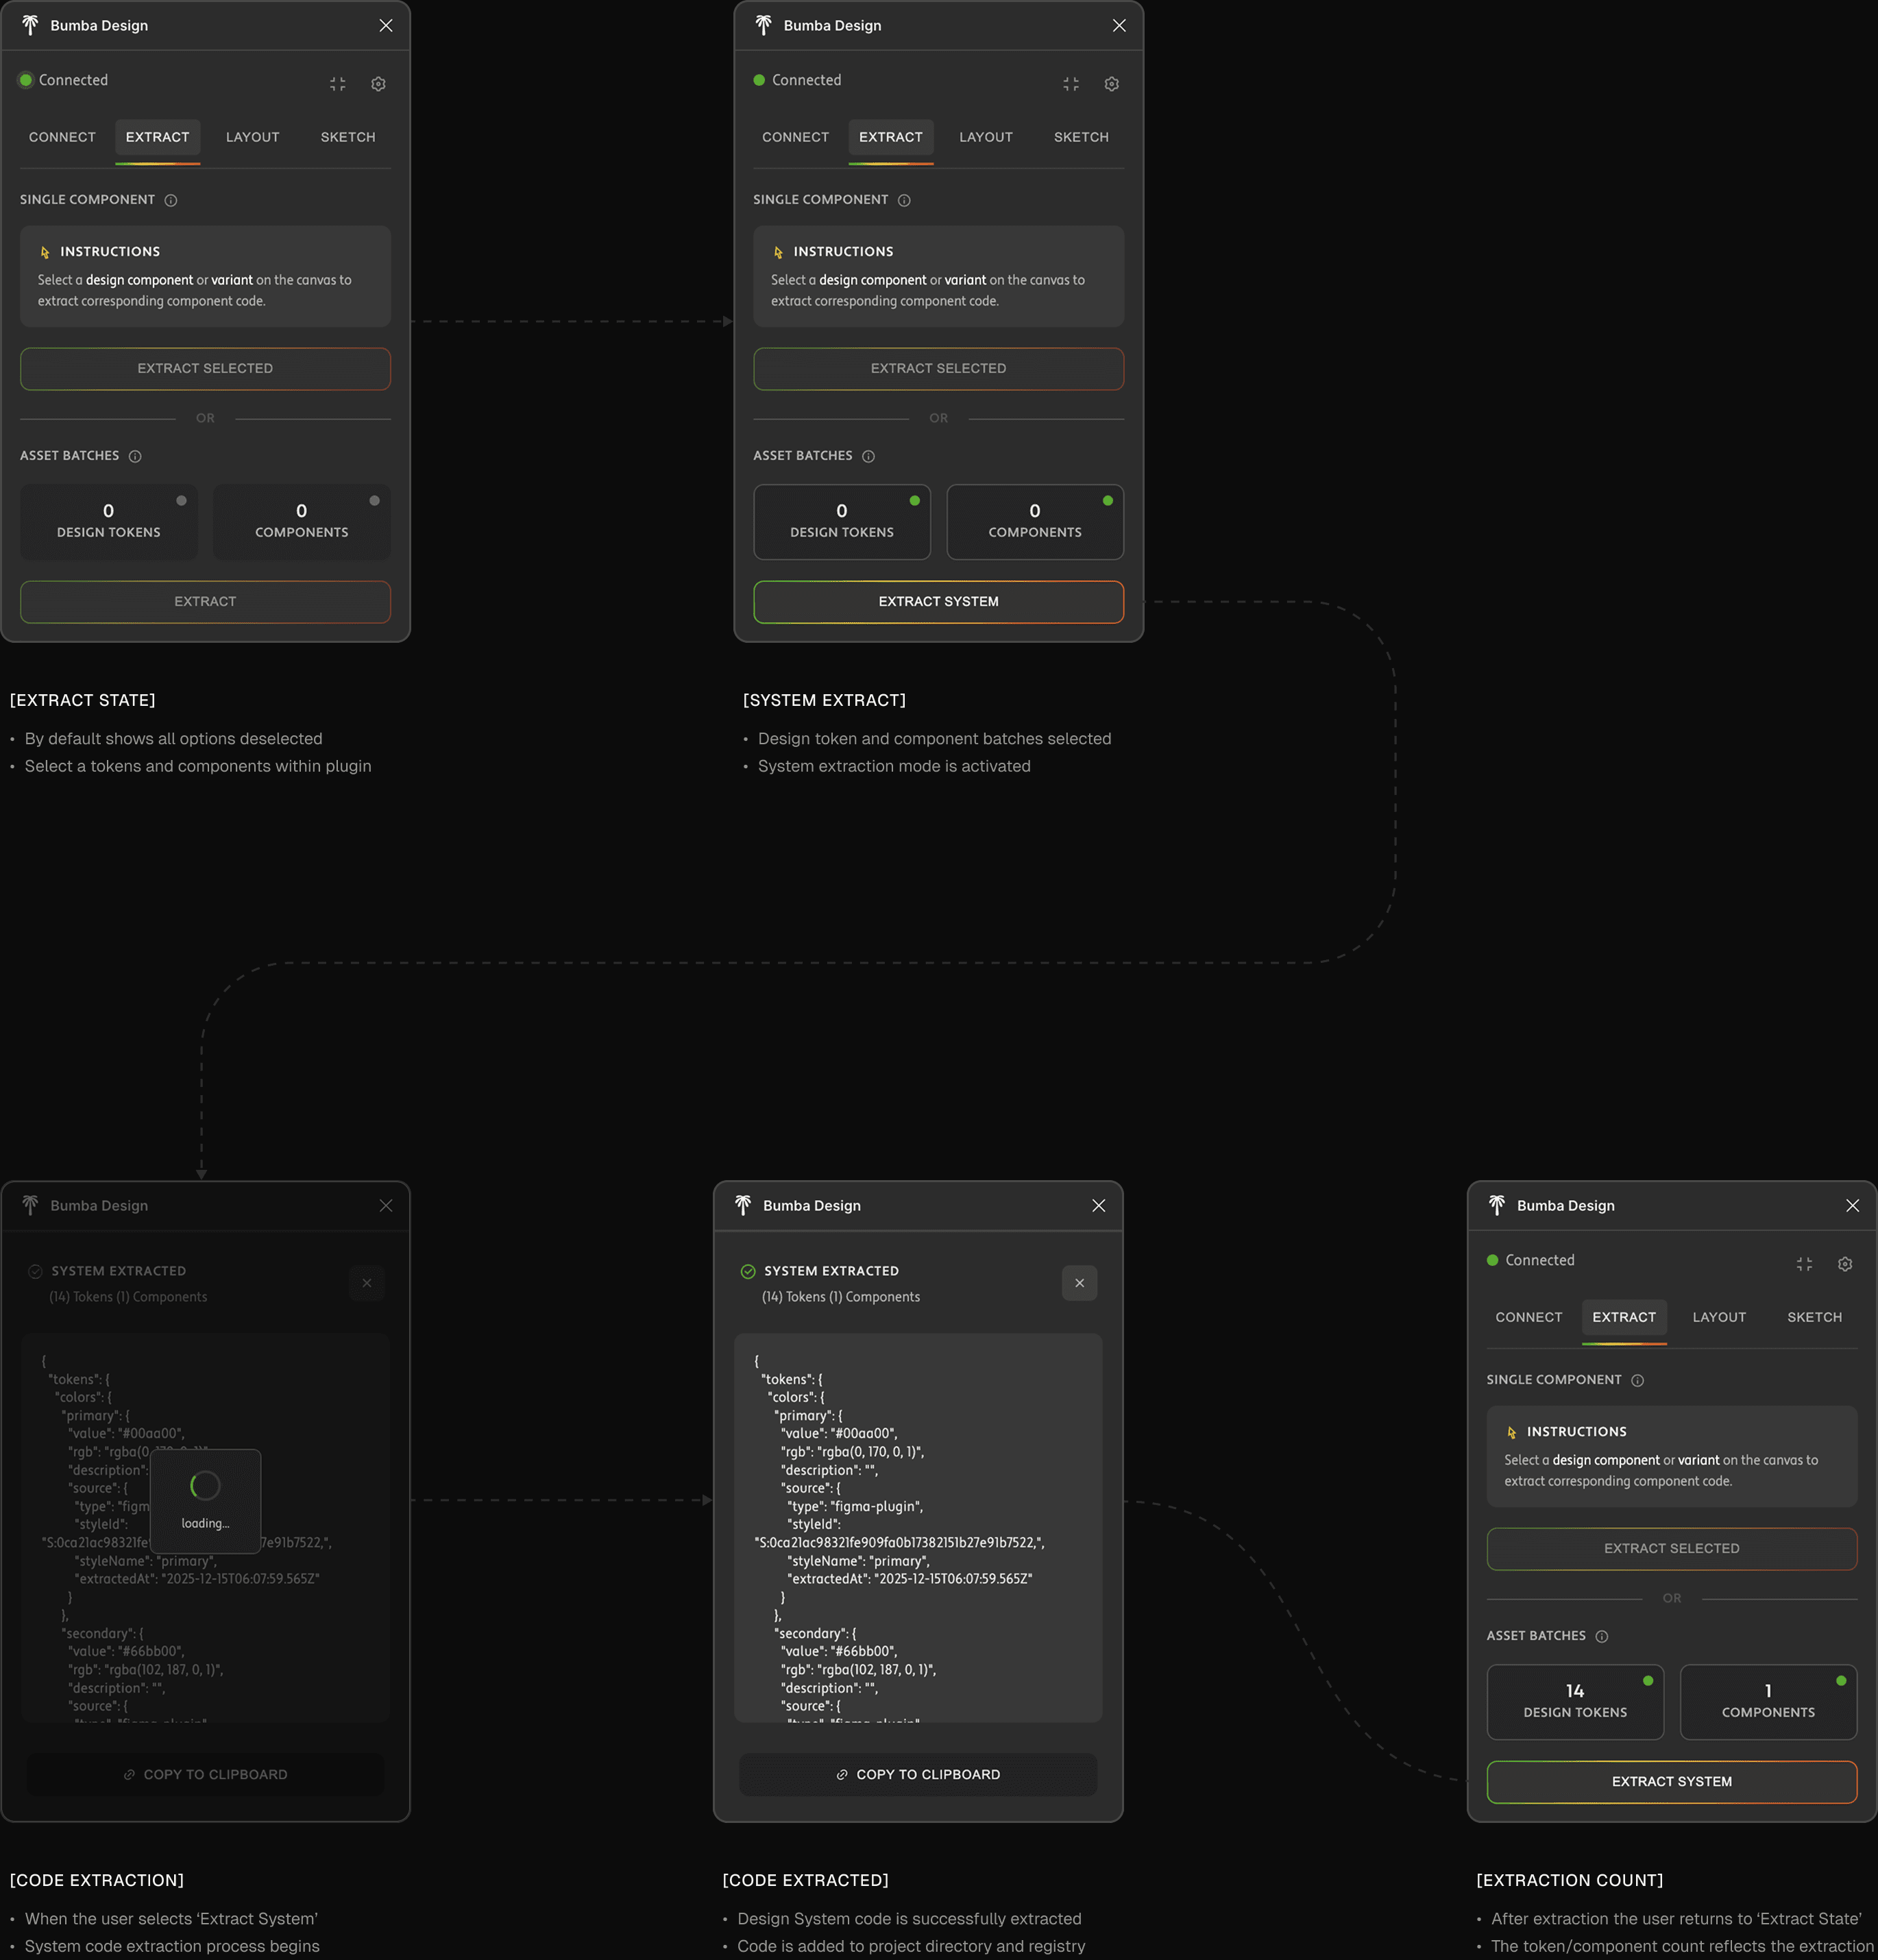
Task: Open Connect tab in bottom-right panel
Action: 1528,1317
